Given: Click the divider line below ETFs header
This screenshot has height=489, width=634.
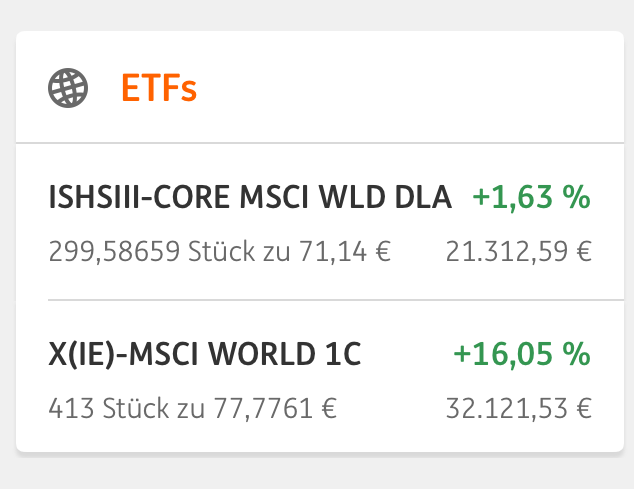Looking at the screenshot, I should coord(320,143).
